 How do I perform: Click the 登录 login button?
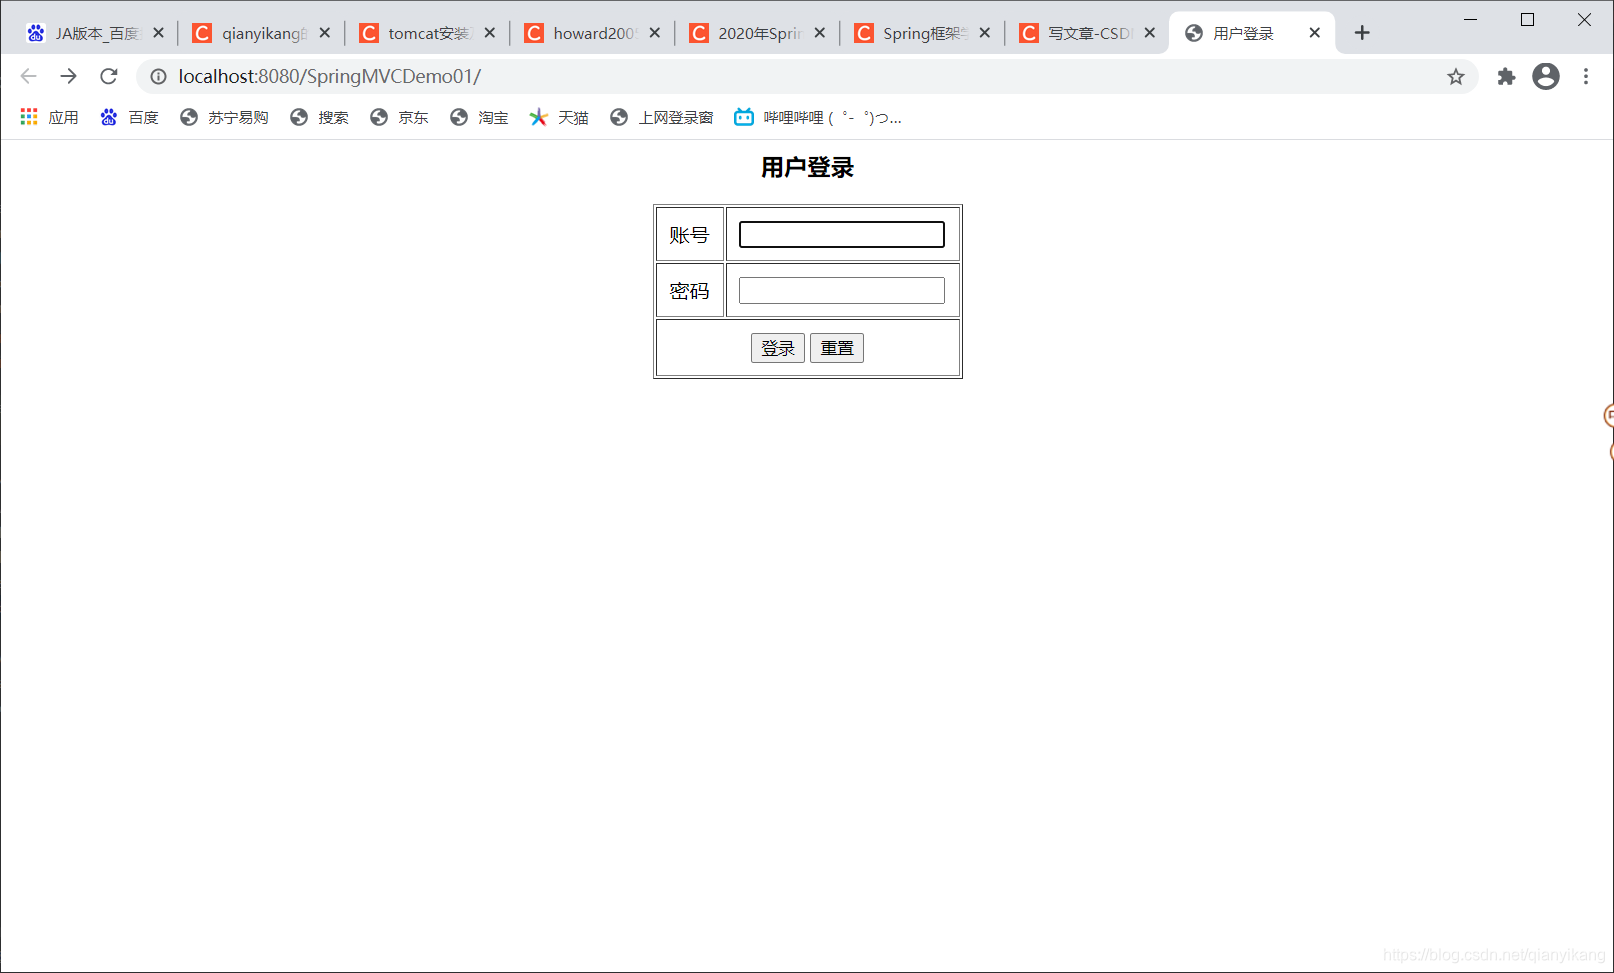coord(778,348)
